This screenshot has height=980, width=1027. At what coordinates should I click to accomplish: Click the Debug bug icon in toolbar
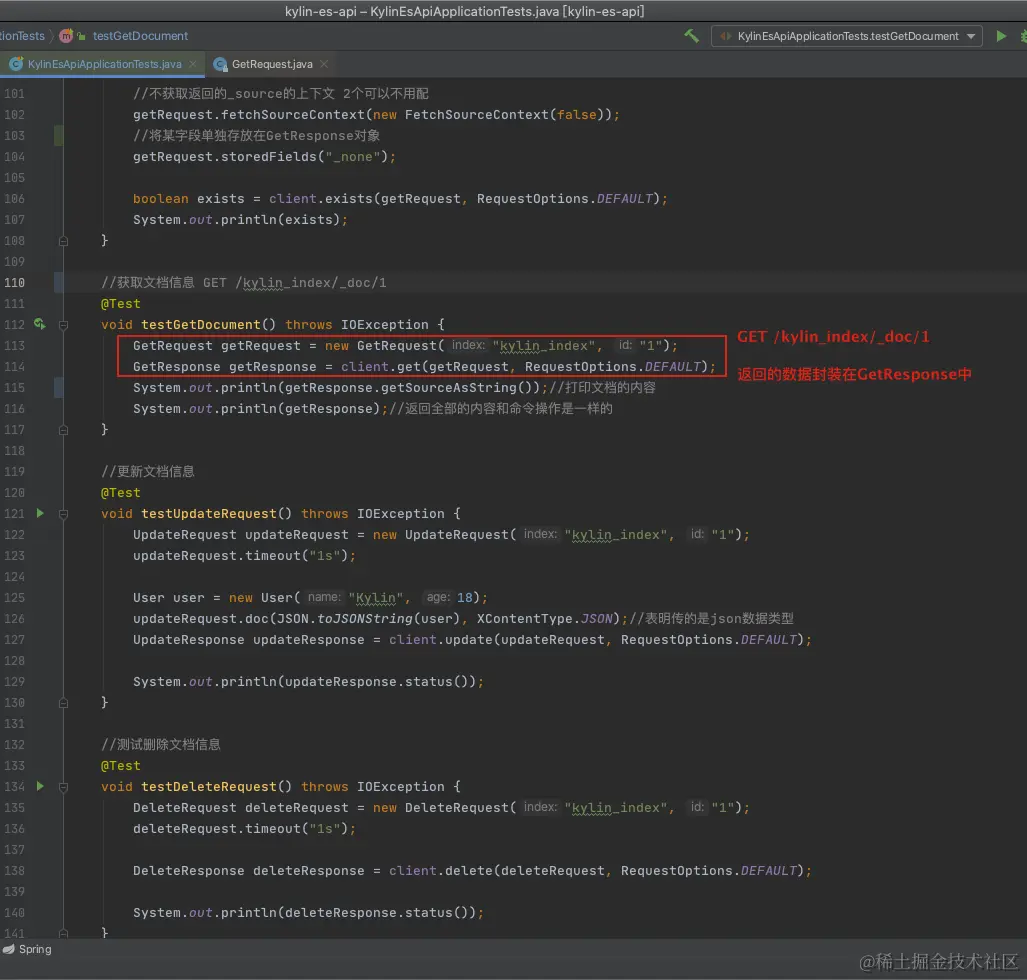[x=1023, y=36]
